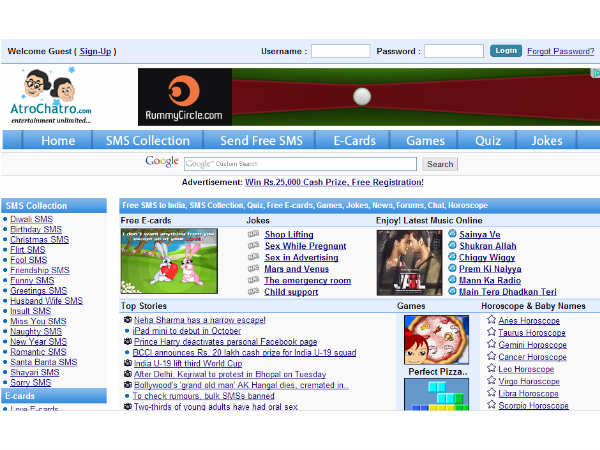600x450 pixels.
Task: Click the Google logo by search box
Action: coord(162,161)
